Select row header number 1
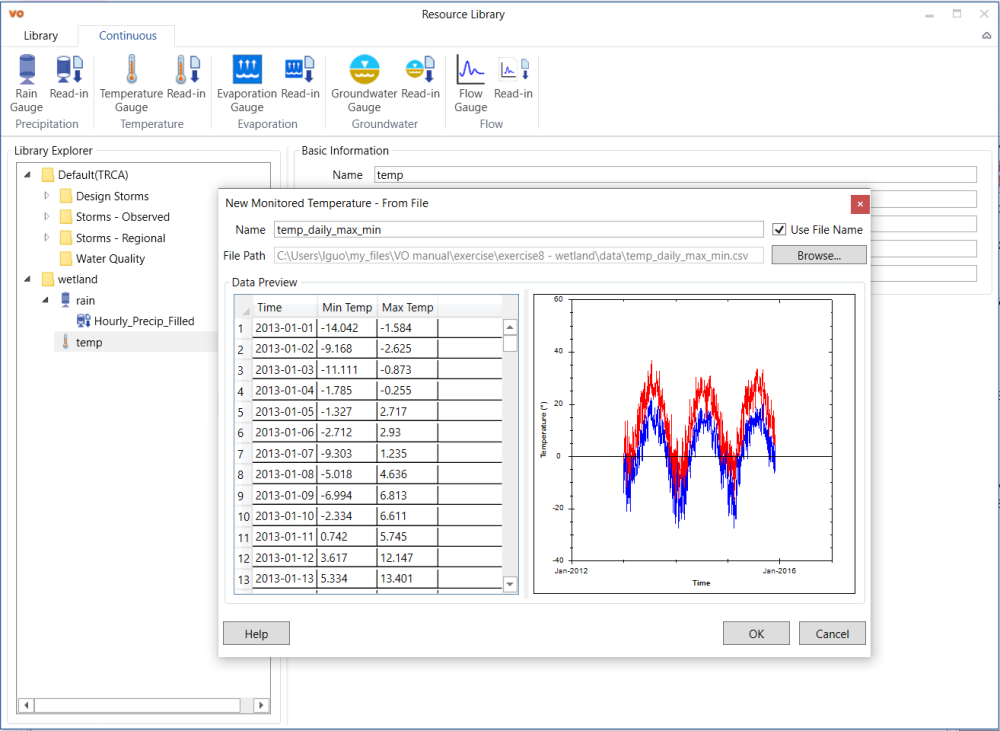The height and width of the screenshot is (731, 1000). tap(242, 329)
